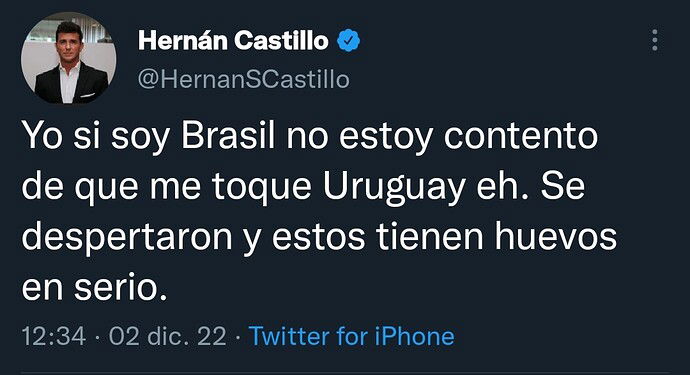
Task: Click the 02 dic. 22 tweet date
Action: click(x=168, y=336)
